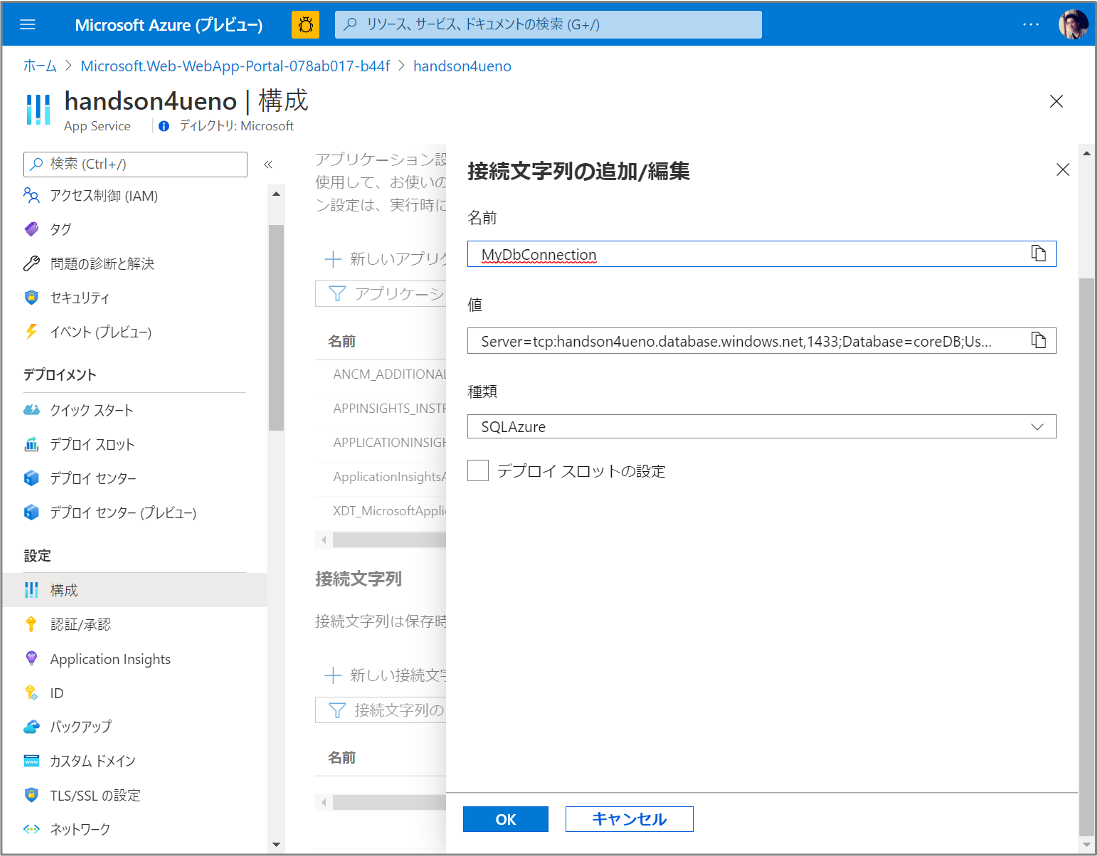Close the 接続文字列の追加/編集 panel
Image resolution: width=1097 pixels, height=856 pixels.
point(1063,170)
